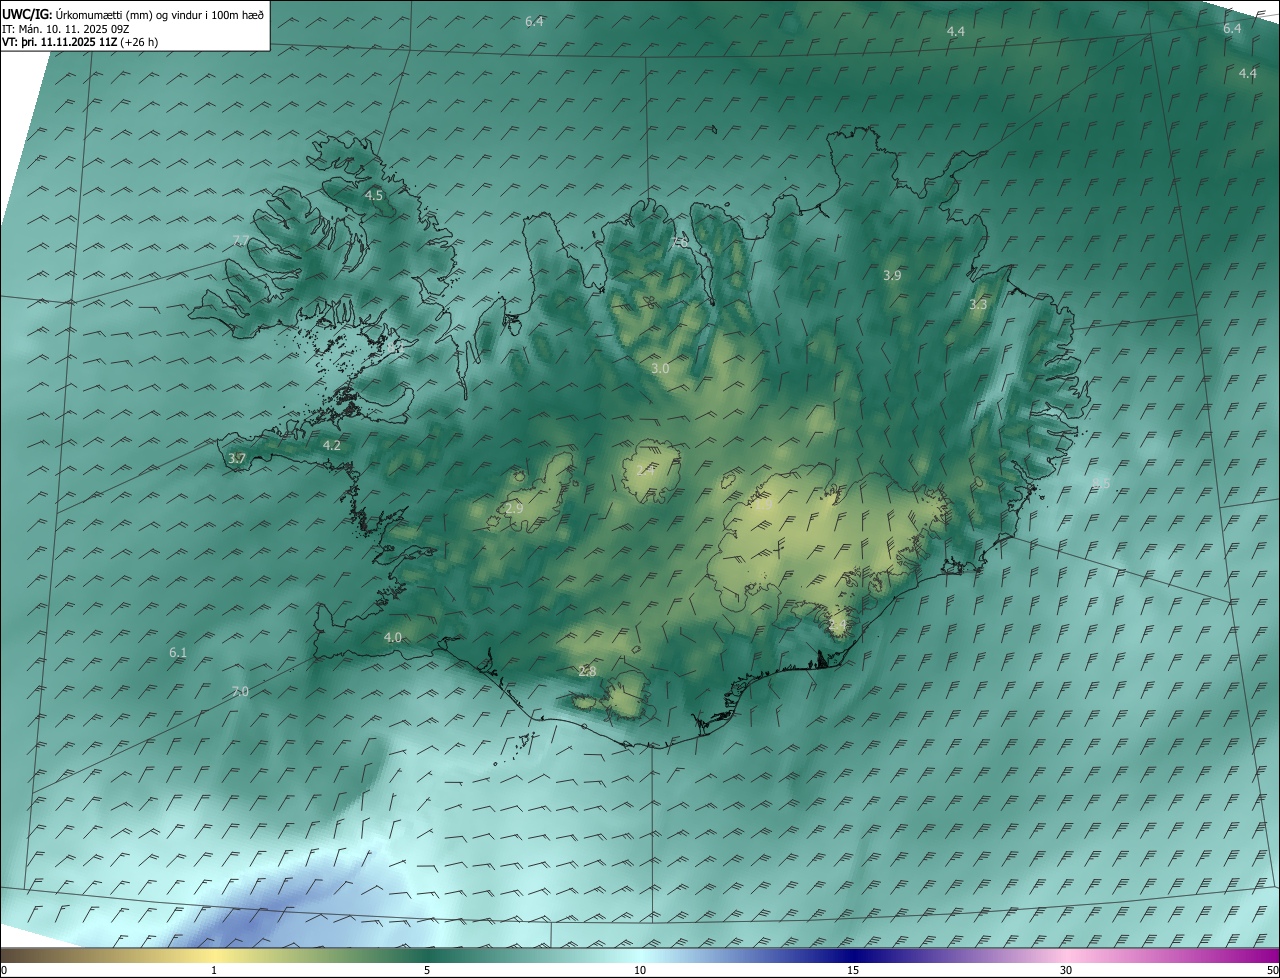Pick the pink color above the 30 tick
The width and height of the screenshot is (1280, 978).
[x=1066, y=955]
